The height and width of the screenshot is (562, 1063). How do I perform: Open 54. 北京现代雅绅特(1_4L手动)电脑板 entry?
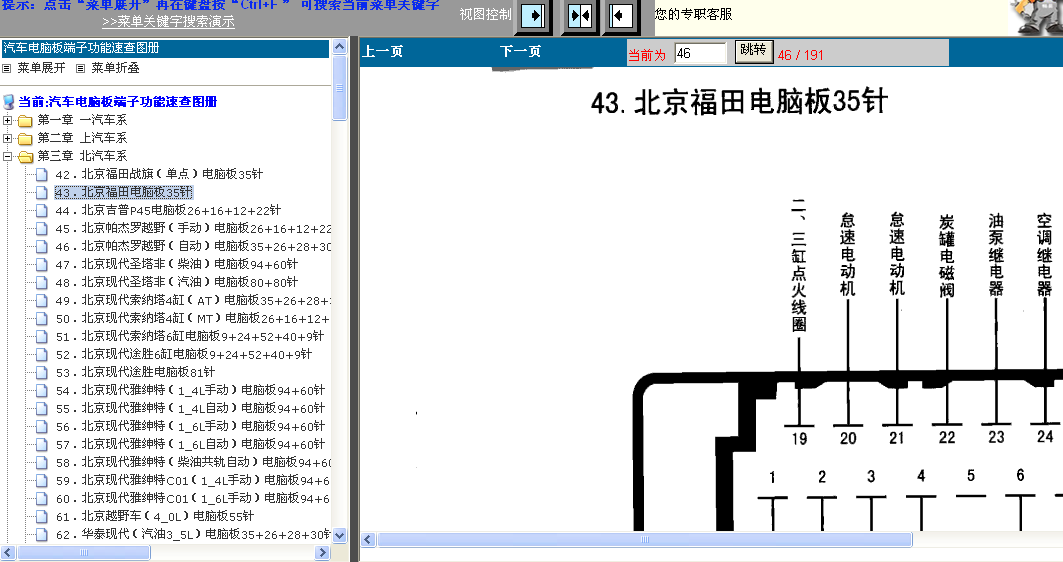[x=190, y=390]
